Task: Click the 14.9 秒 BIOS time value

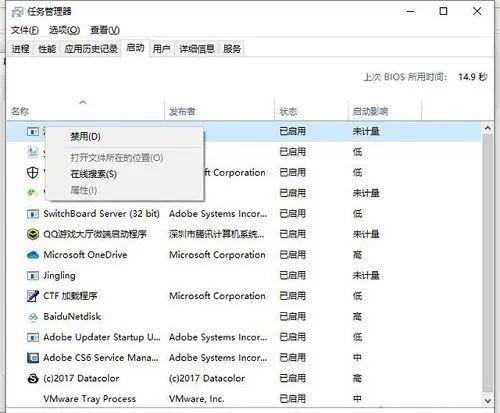Action: (473, 77)
